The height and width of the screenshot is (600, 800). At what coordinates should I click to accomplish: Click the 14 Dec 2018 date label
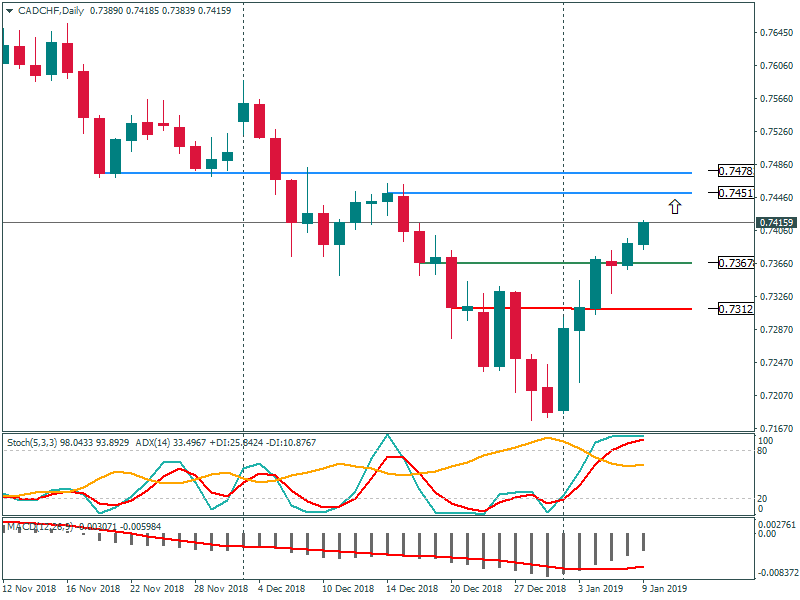click(412, 588)
